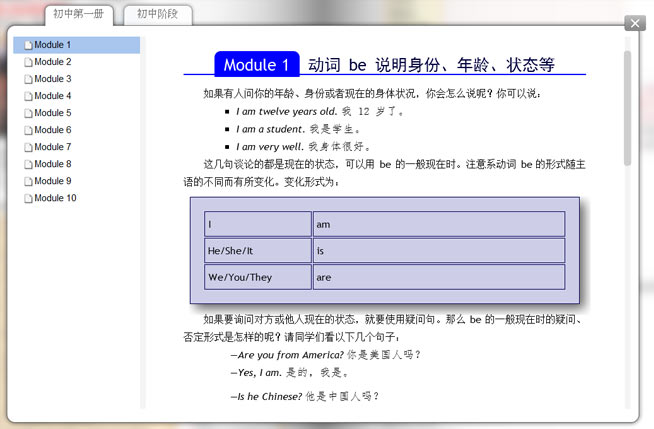Click the document icon beside Module 1
This screenshot has height=429, width=654.
pos(28,45)
